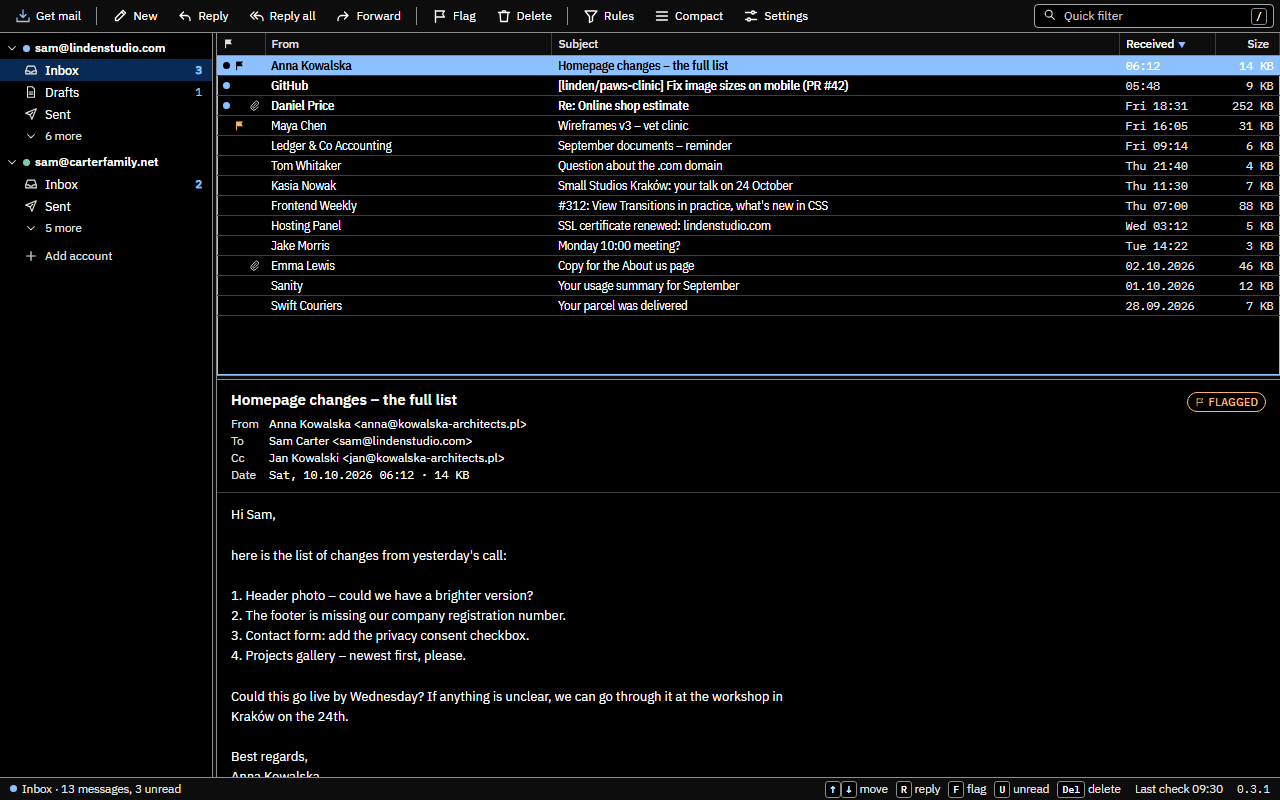
Task: Compose a message with the New button
Action: coord(135,16)
